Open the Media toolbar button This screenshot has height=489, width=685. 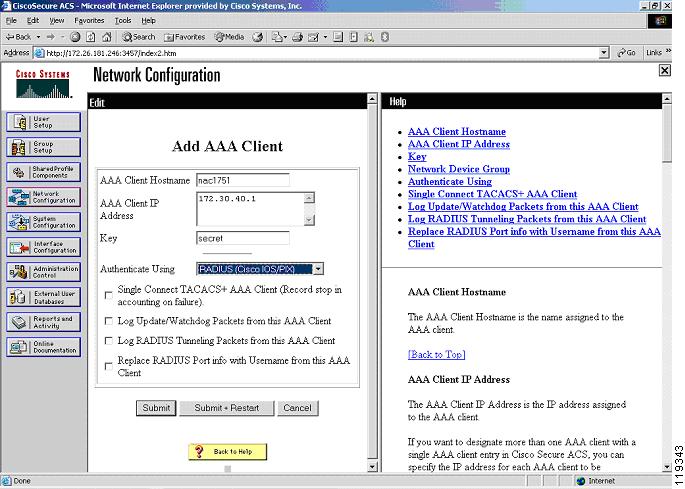[229, 37]
